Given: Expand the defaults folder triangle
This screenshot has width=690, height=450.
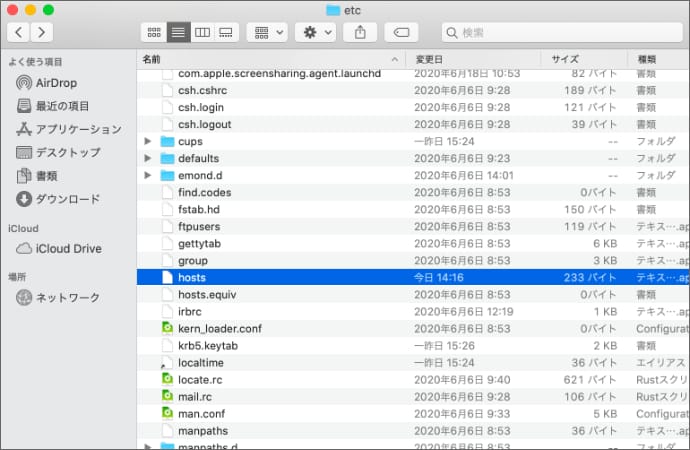Looking at the screenshot, I should (149, 159).
